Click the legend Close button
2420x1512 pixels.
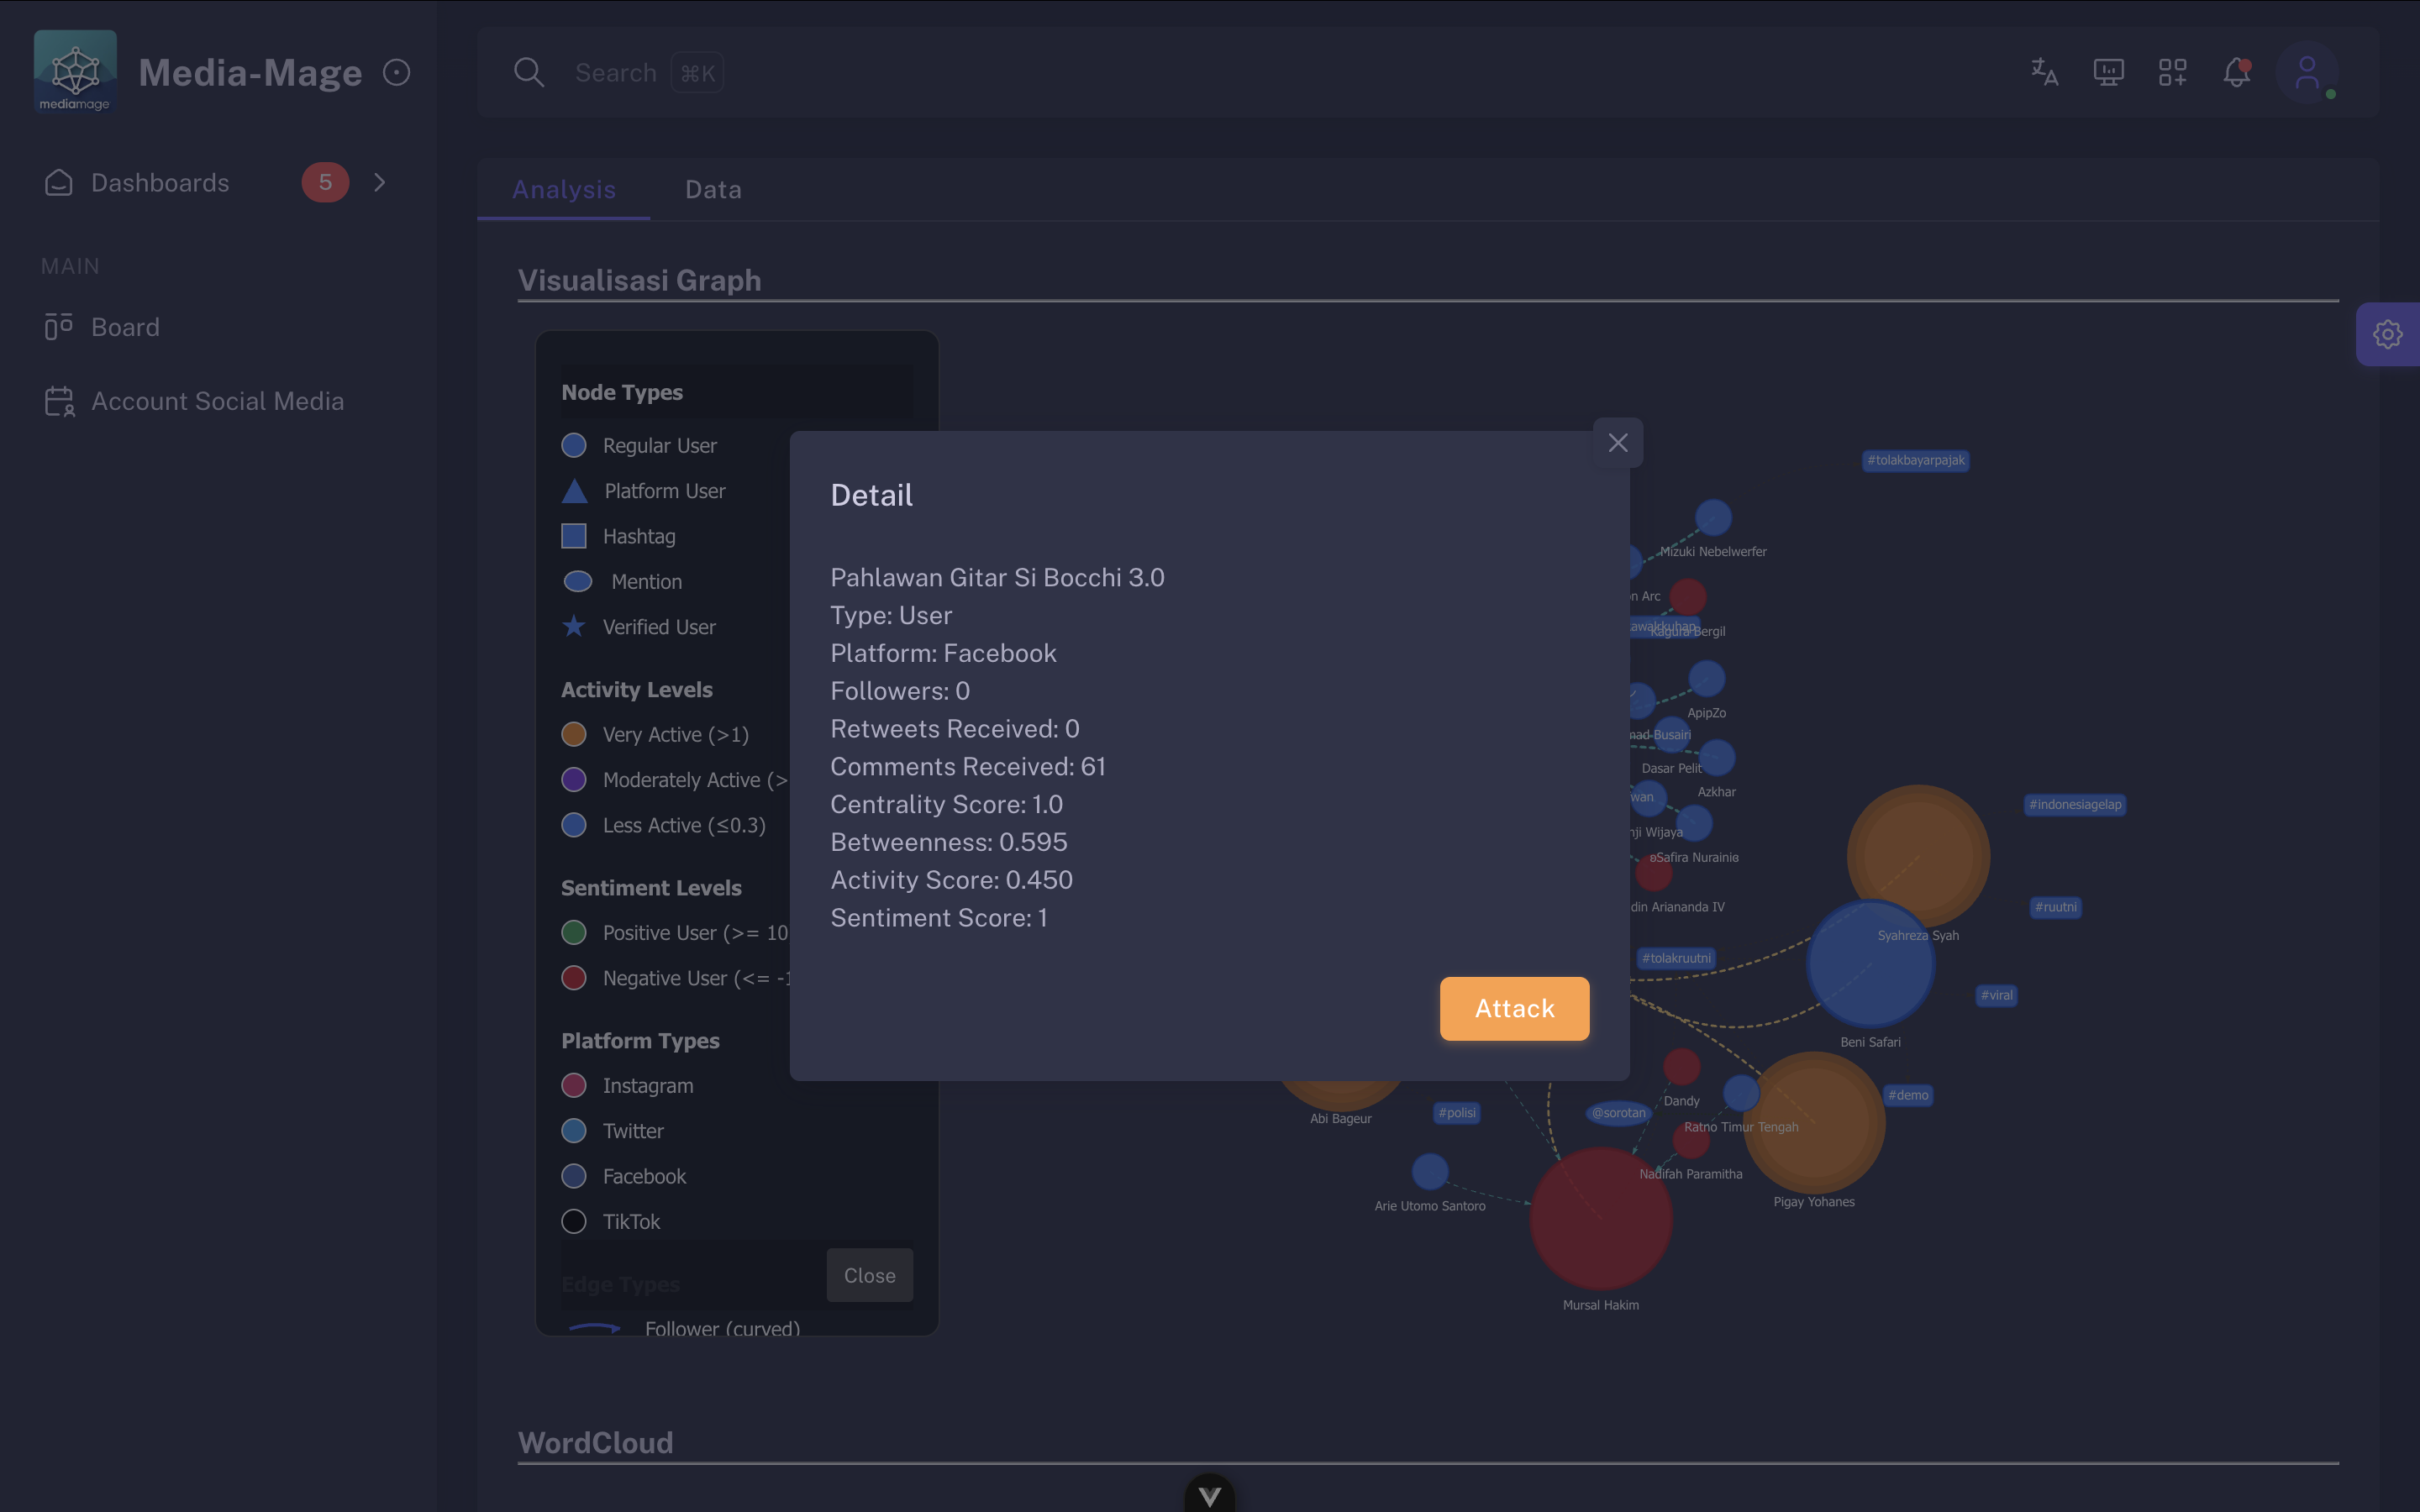[x=869, y=1275]
